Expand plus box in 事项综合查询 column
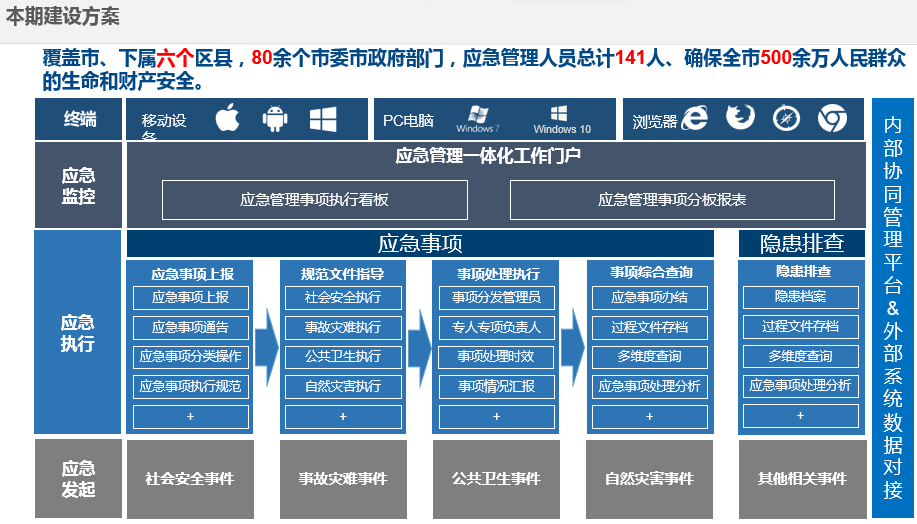This screenshot has height=524, width=917. tap(650, 417)
